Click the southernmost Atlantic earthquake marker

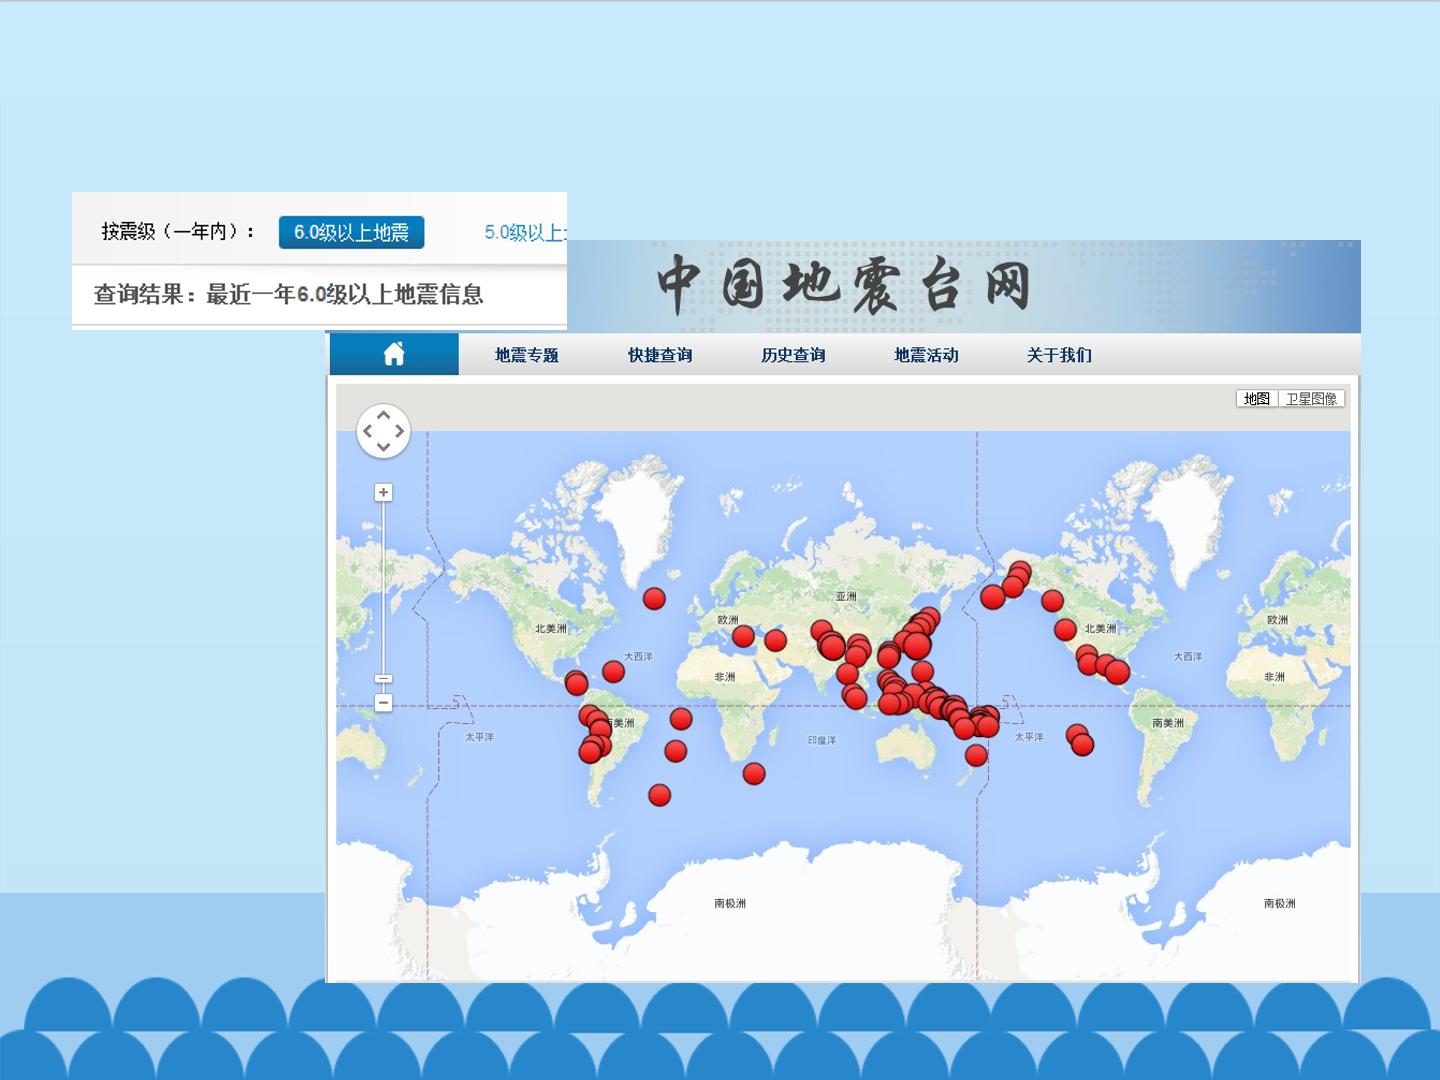pos(659,795)
